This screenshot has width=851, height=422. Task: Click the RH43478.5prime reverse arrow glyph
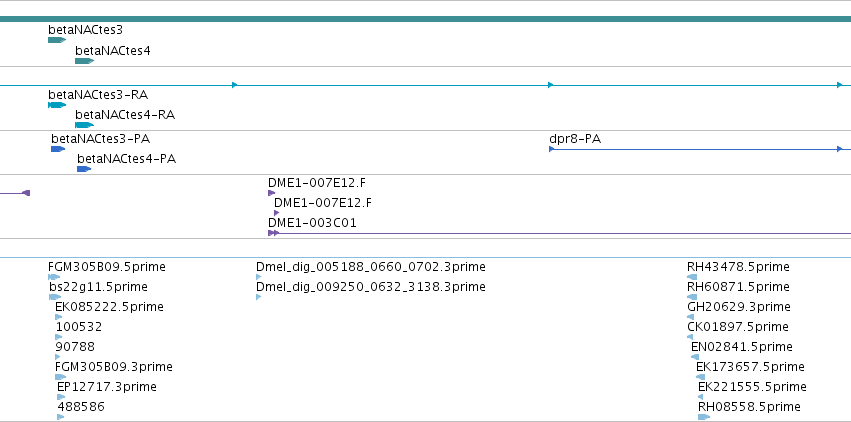[692, 277]
